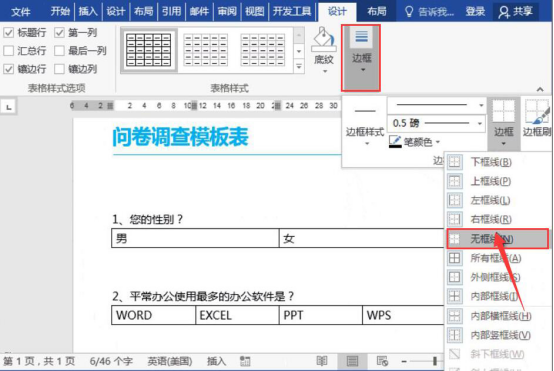This screenshot has width=554, height=371.
Task: Toggle the 镶边行 banded rows checkbox
Action: (x=8, y=69)
